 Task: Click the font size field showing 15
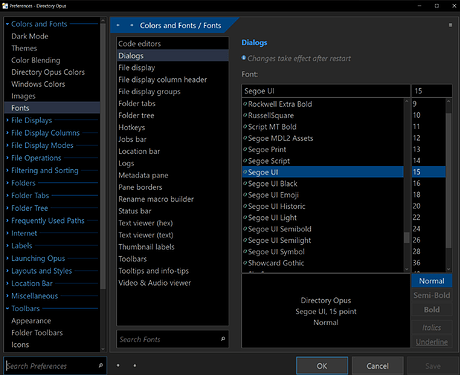tap(432, 91)
